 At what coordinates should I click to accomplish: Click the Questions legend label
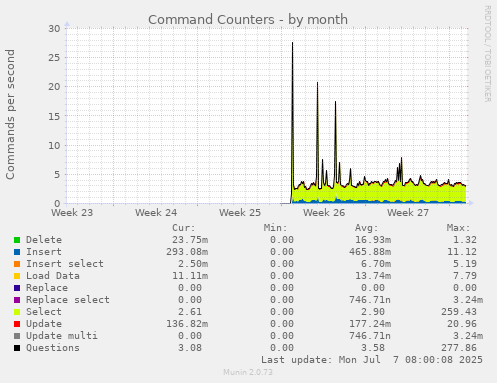(x=53, y=348)
